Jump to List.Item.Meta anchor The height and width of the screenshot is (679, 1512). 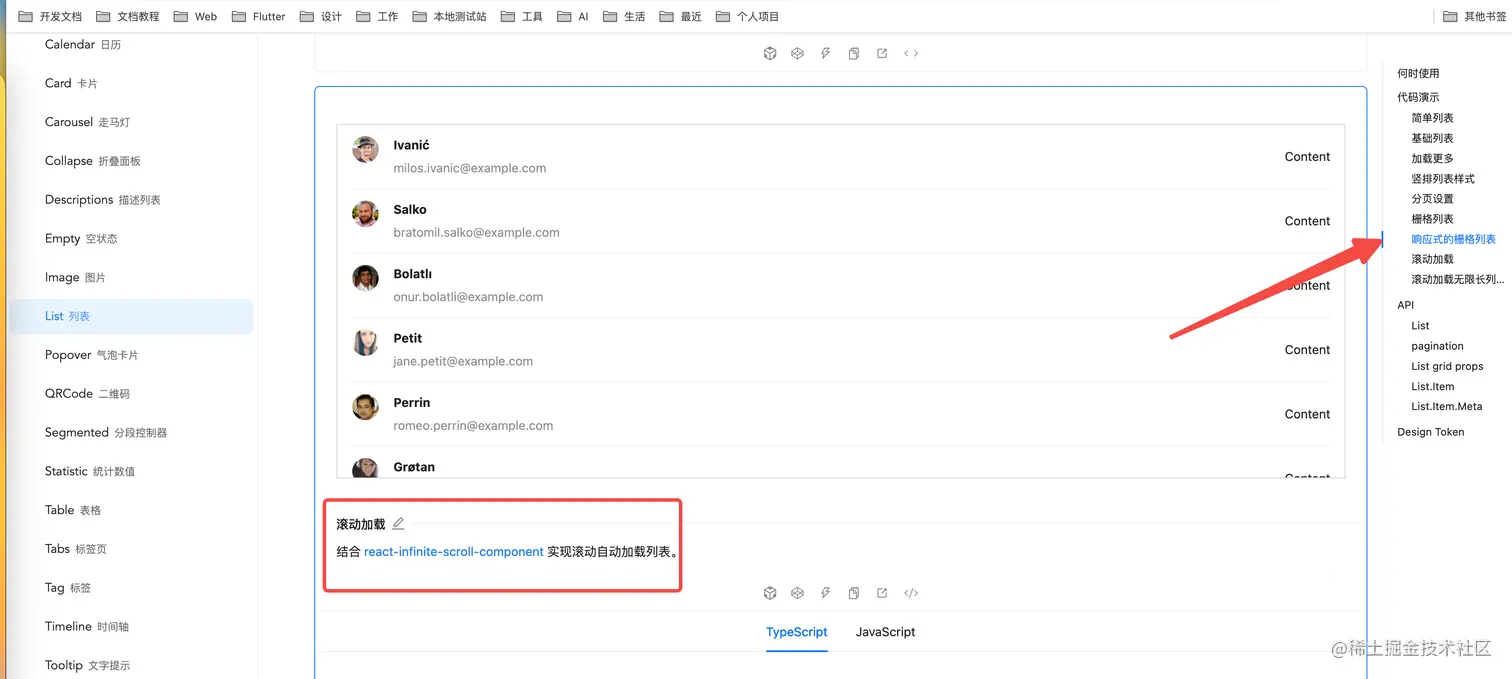[x=1446, y=406]
